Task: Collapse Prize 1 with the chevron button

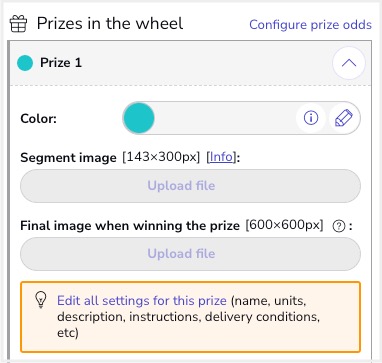Action: (x=349, y=63)
